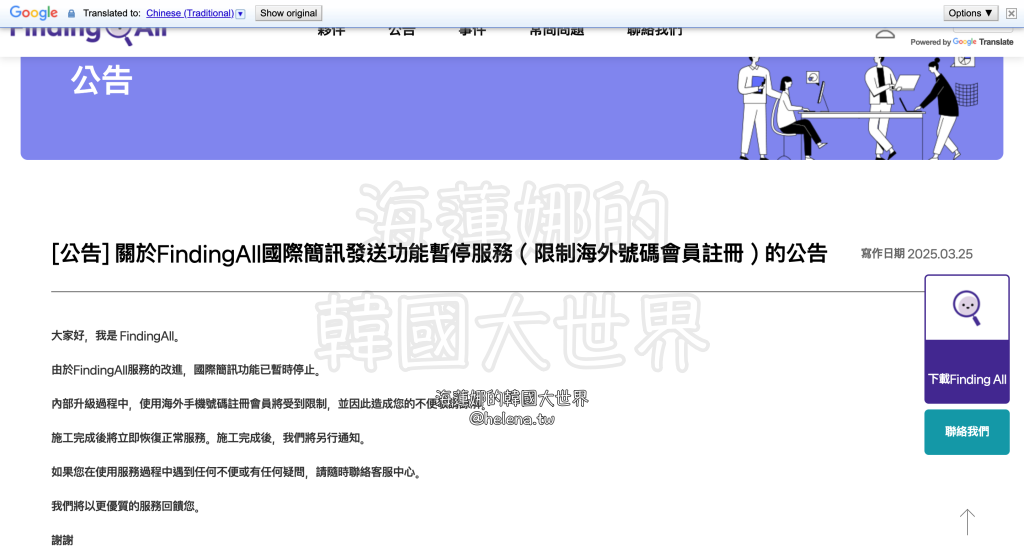Click the line starting with 施工完成後將立即恢復
The width and height of the screenshot is (1024, 553).
click(x=210, y=438)
